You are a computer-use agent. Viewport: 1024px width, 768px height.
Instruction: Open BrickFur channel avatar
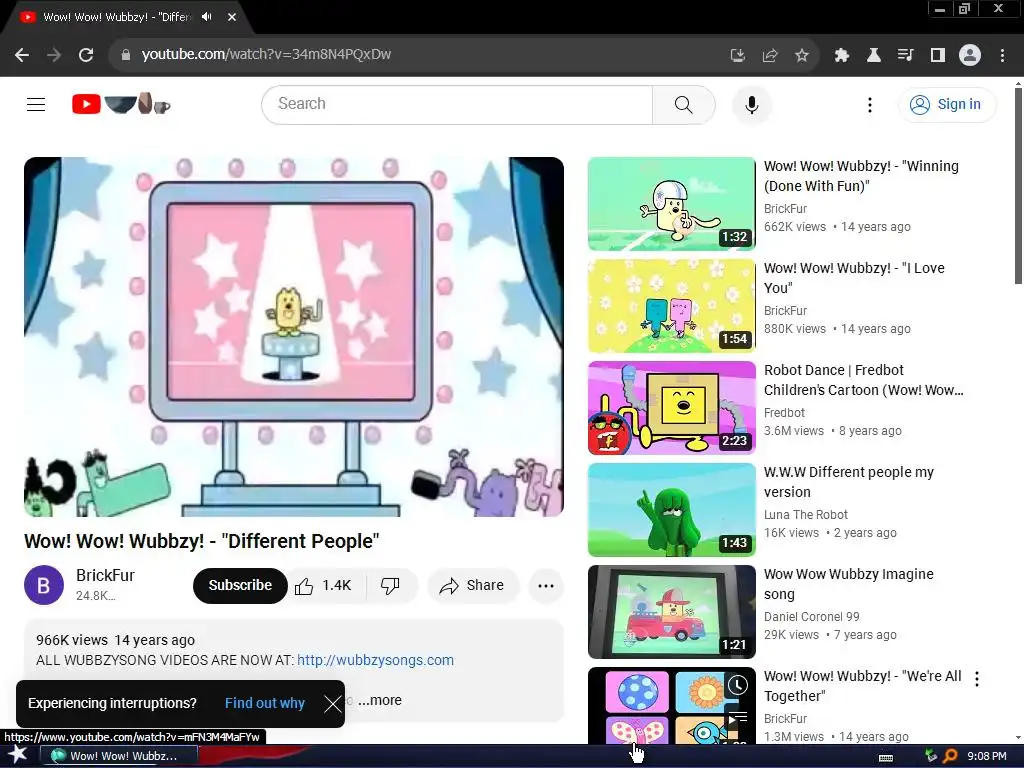[44, 585]
